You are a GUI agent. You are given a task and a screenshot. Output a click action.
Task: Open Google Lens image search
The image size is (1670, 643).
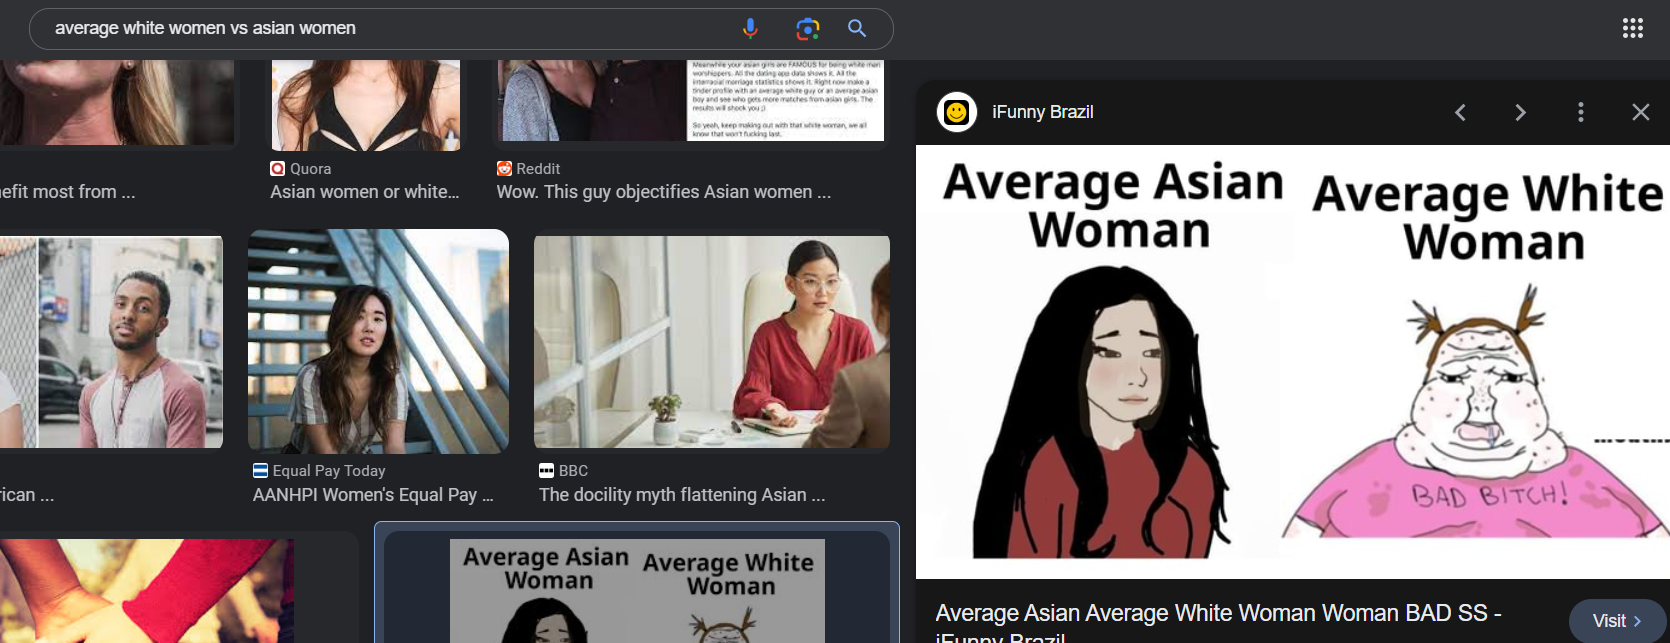pos(807,29)
